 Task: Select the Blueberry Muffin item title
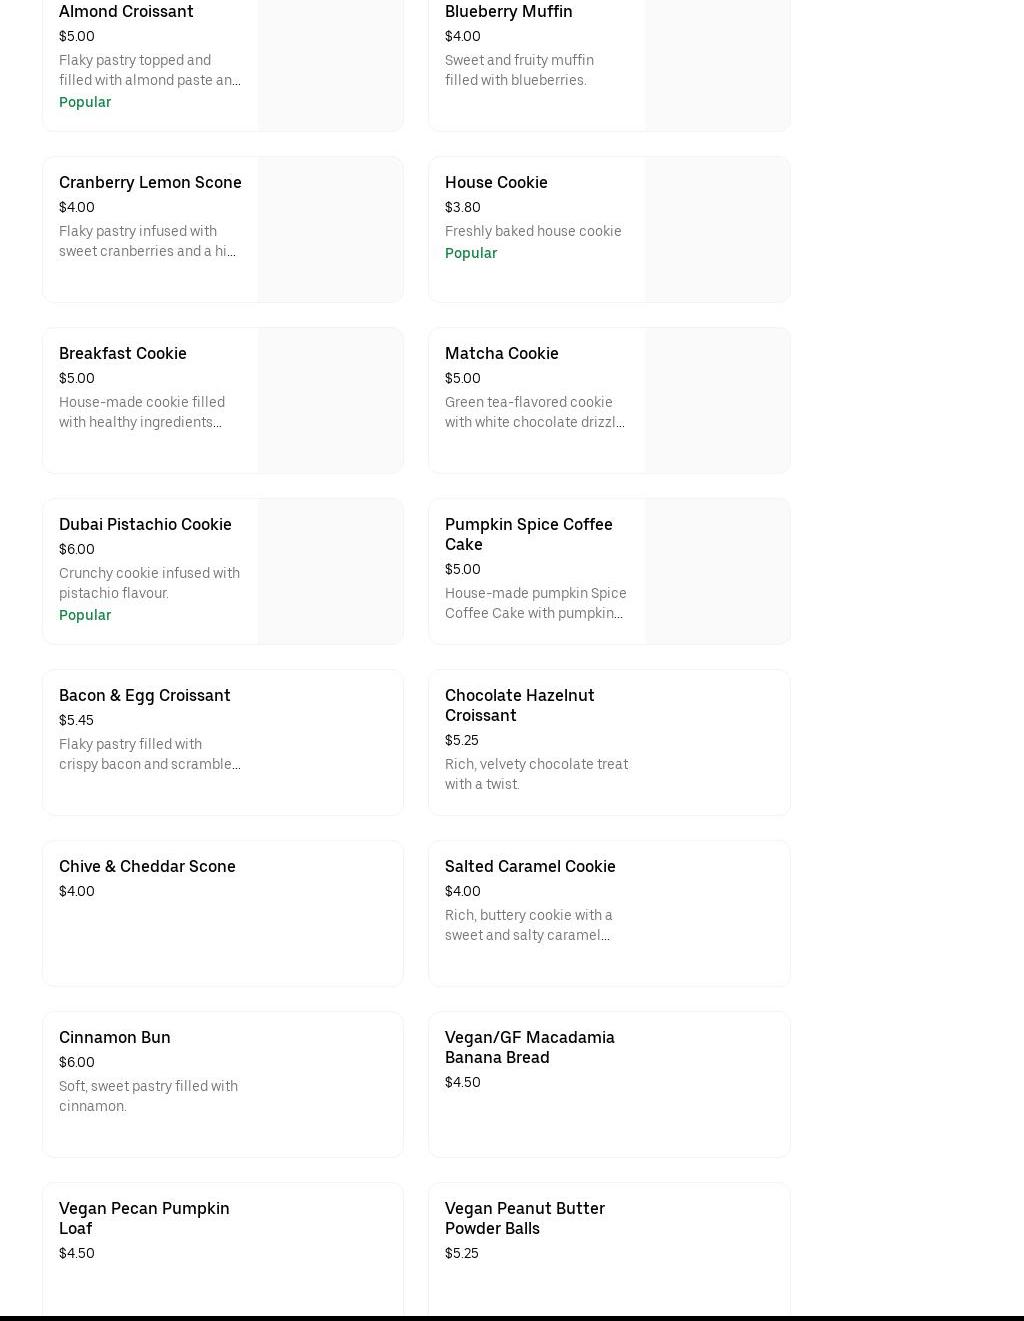point(508,12)
